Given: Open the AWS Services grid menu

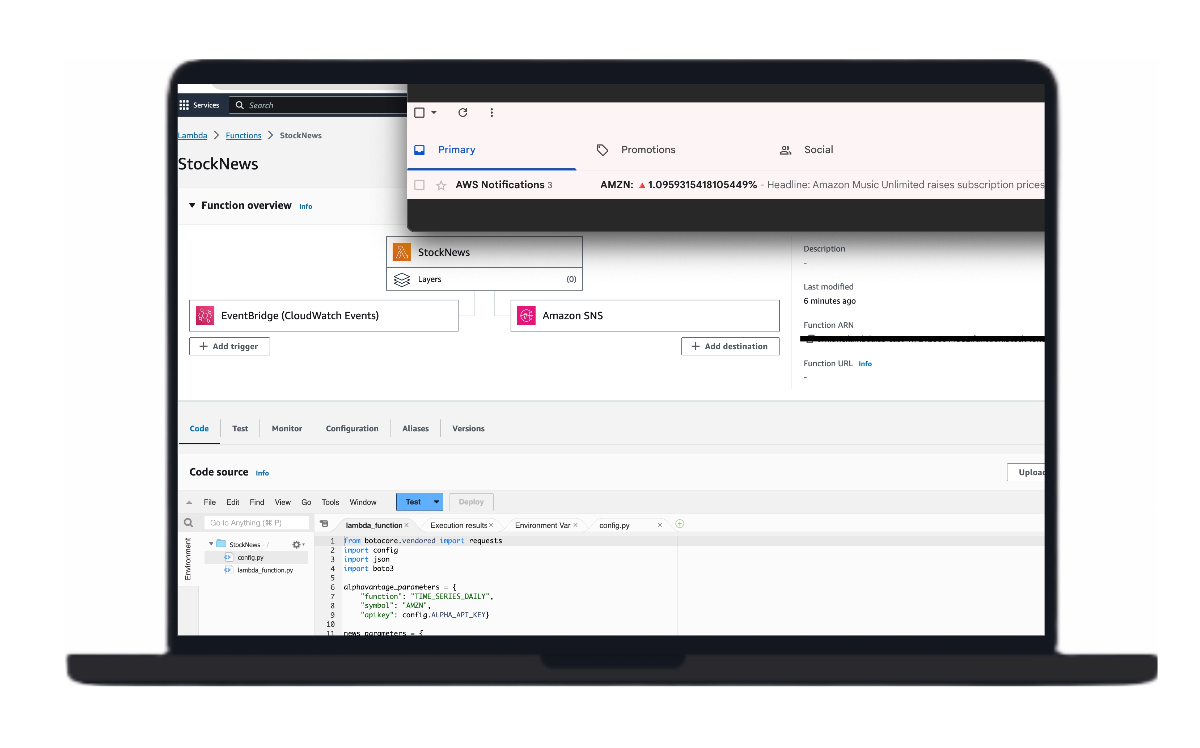Looking at the screenshot, I should [x=184, y=105].
